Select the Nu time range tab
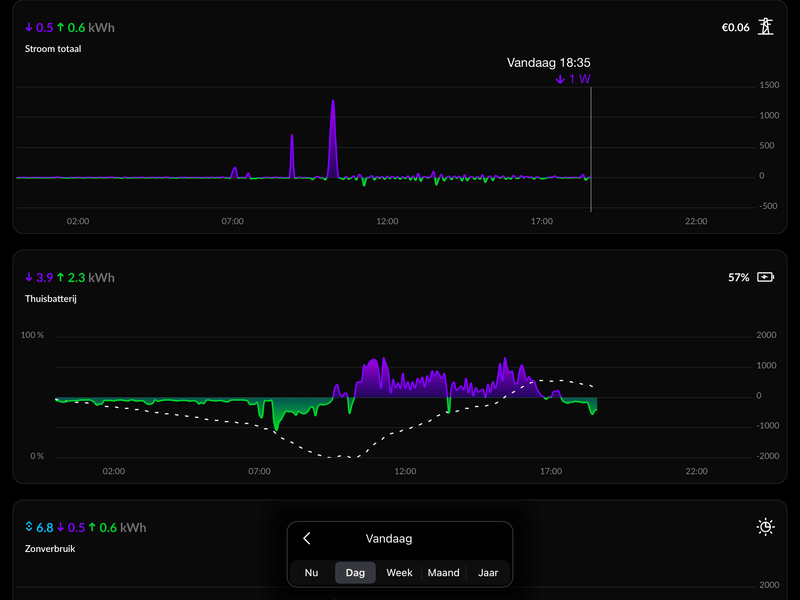800x600 pixels. 311,572
